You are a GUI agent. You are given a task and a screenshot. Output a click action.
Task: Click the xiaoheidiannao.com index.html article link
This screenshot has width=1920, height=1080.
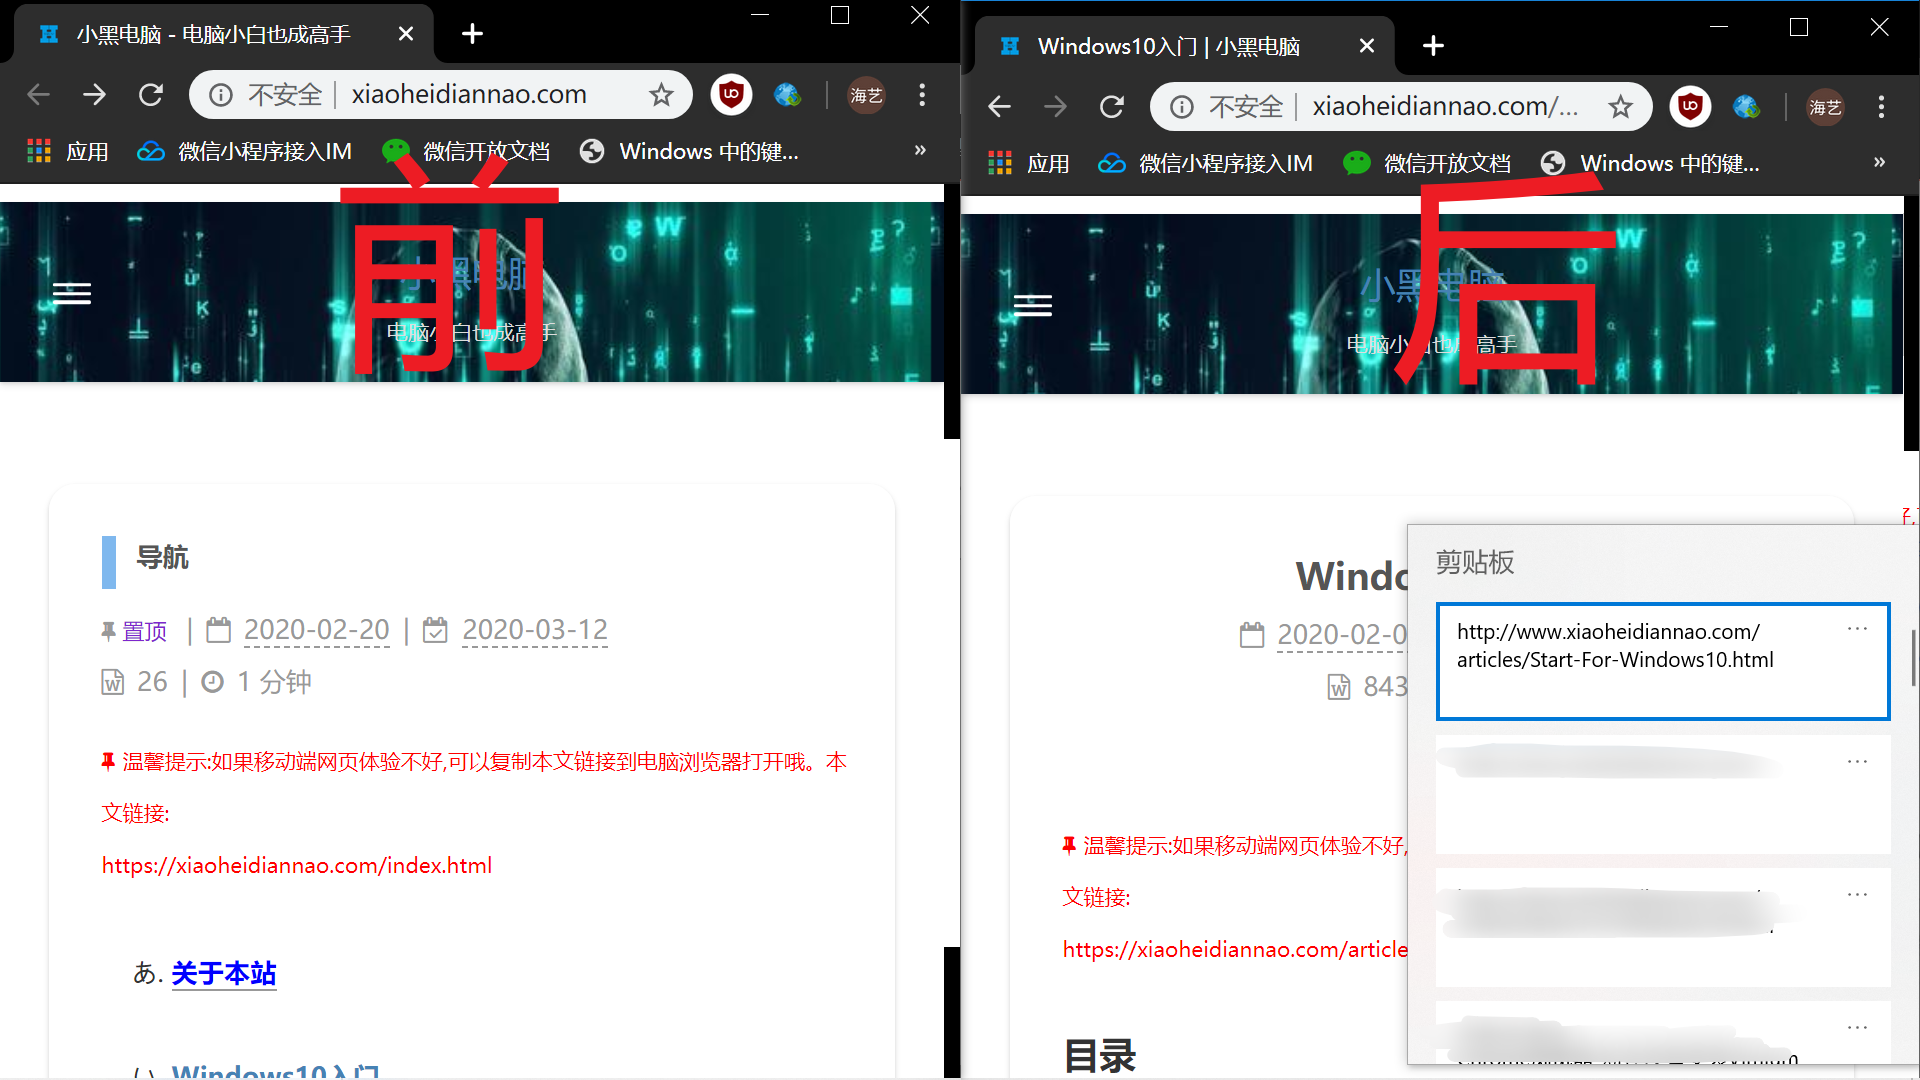(296, 864)
